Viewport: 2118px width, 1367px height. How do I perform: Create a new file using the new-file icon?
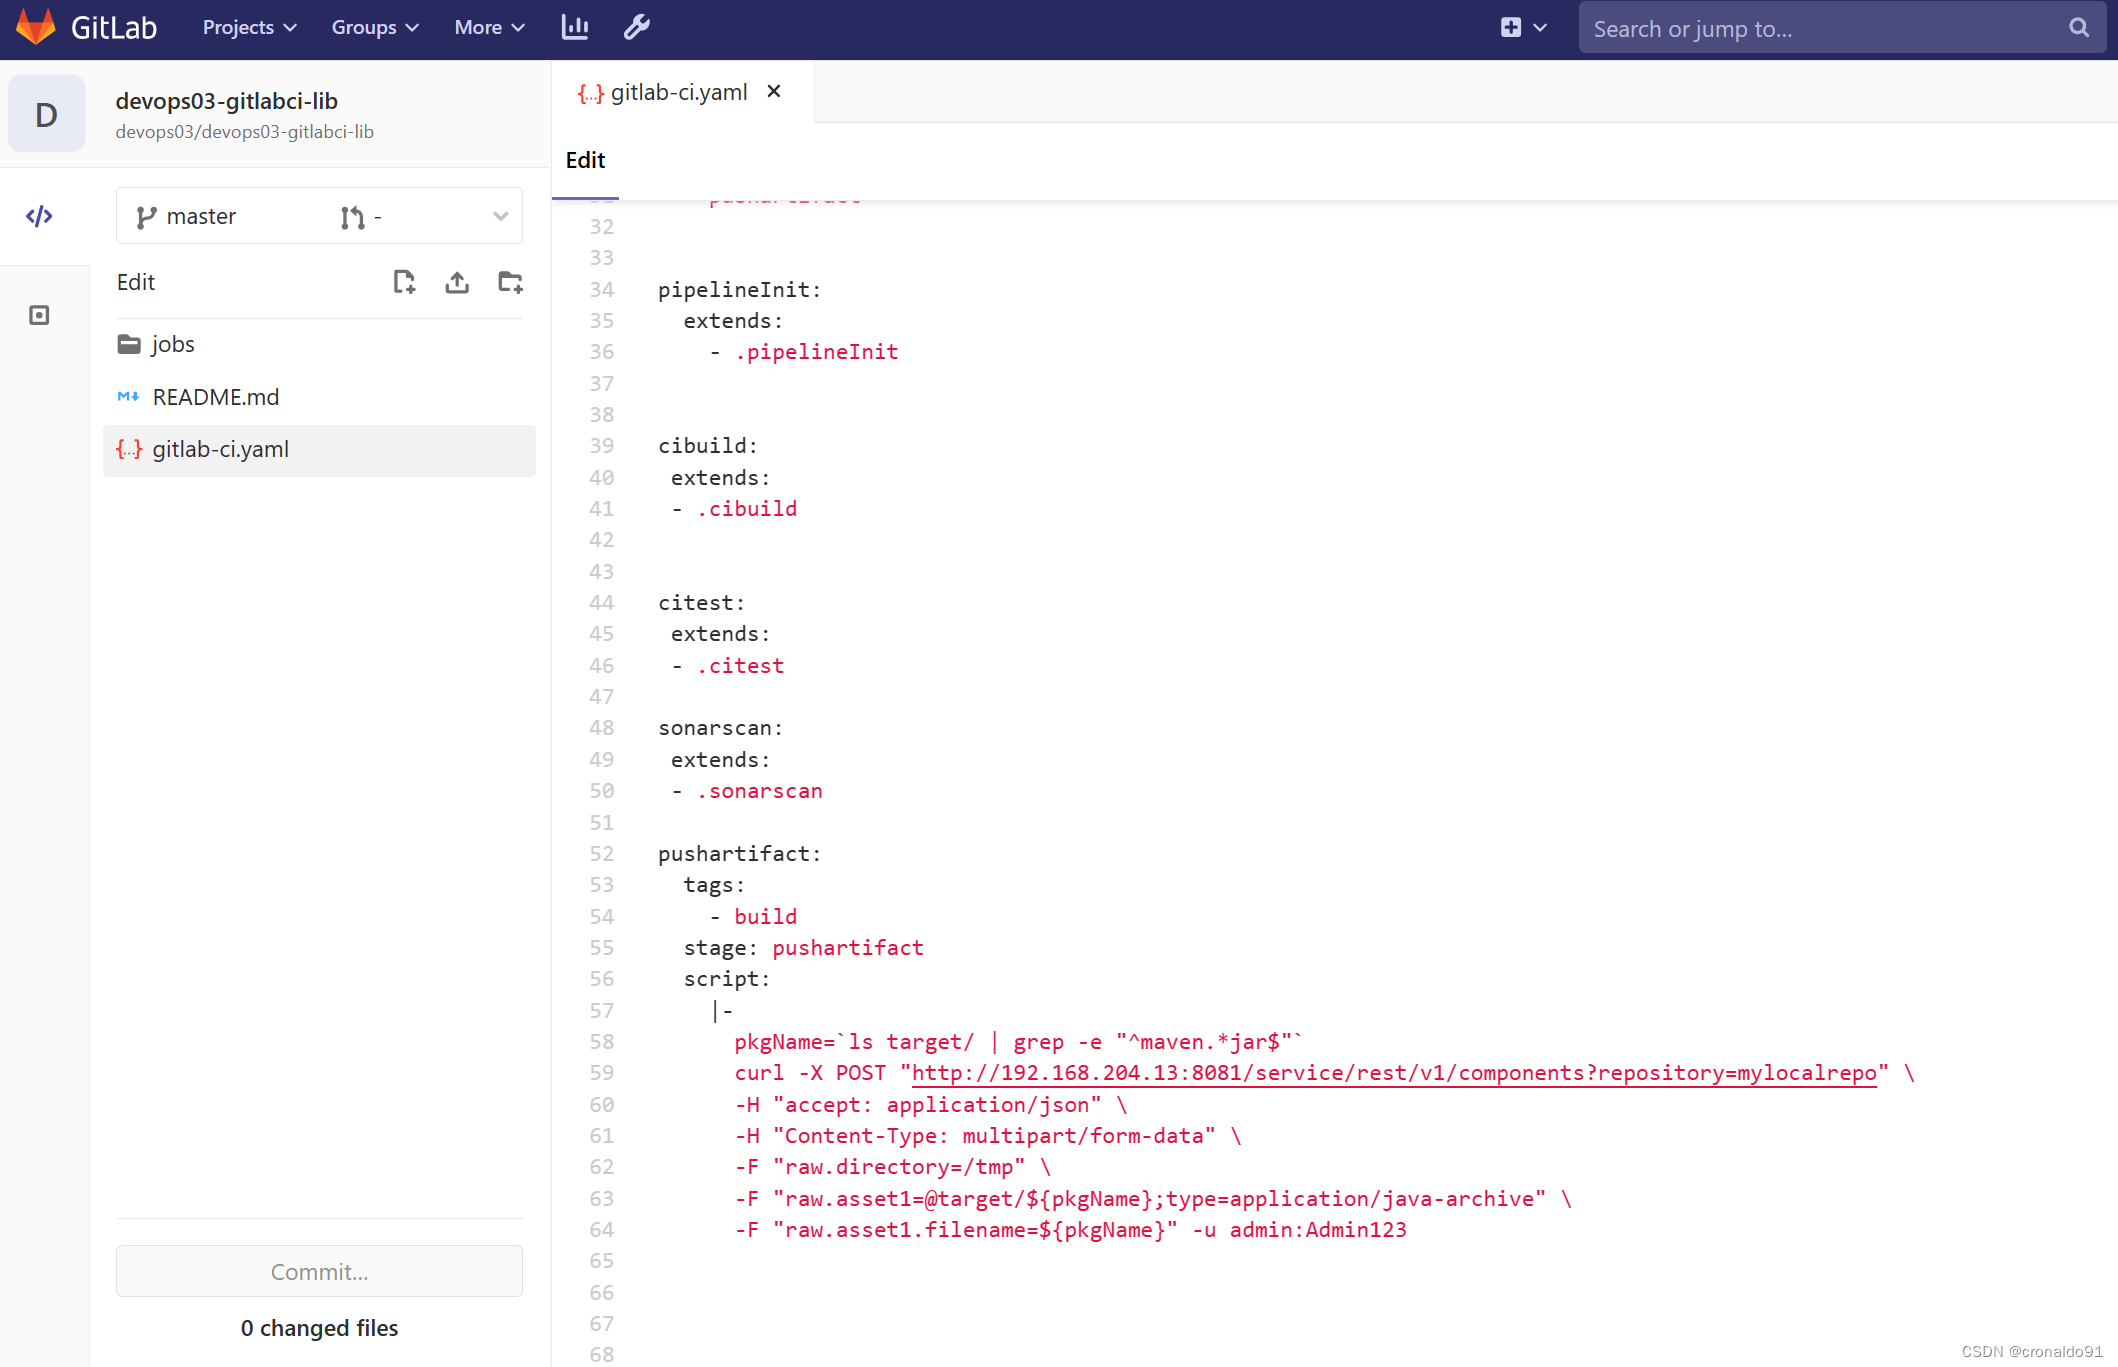(404, 282)
